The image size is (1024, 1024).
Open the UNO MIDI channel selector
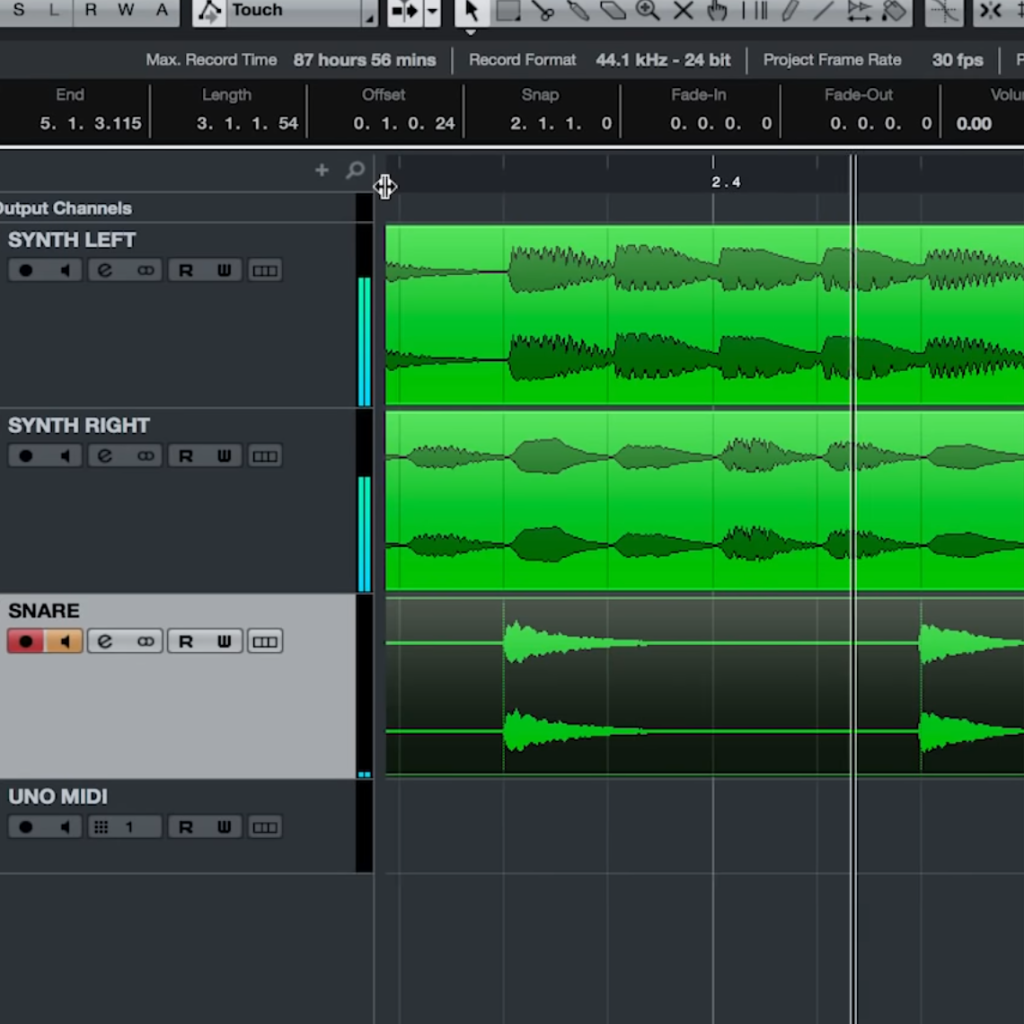coord(124,827)
